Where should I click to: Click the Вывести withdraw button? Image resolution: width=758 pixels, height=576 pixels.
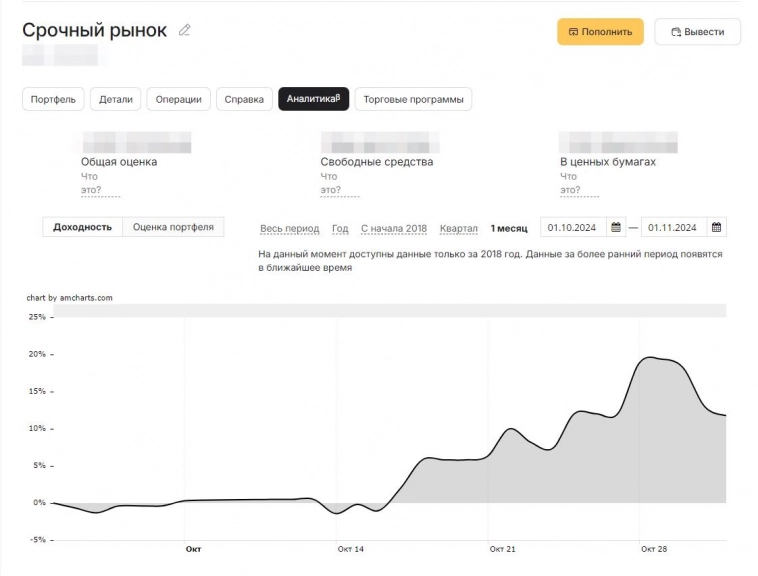tap(697, 32)
